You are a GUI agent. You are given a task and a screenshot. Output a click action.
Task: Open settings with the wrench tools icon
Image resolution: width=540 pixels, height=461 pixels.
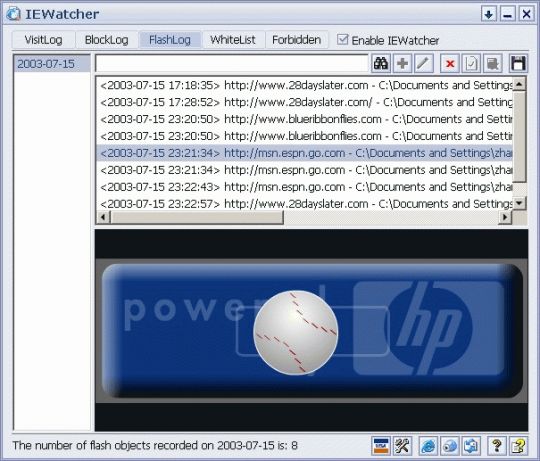[402, 446]
